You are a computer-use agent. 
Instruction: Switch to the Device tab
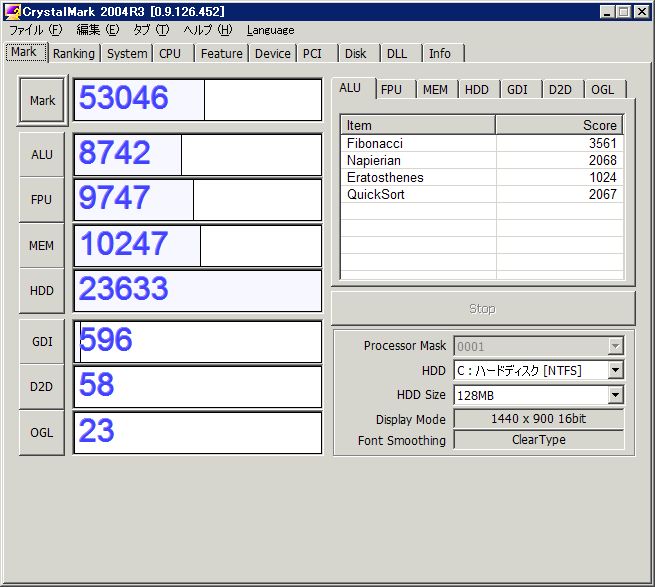tap(272, 53)
